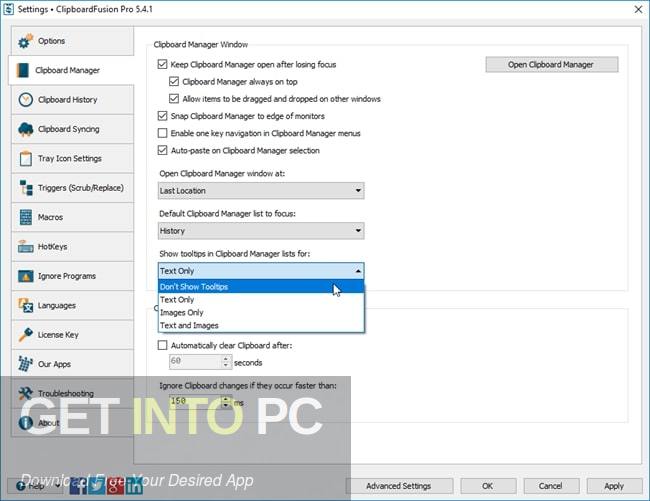
Task: Collapse the Show tooltips Text Only dropdown
Action: 261,271
